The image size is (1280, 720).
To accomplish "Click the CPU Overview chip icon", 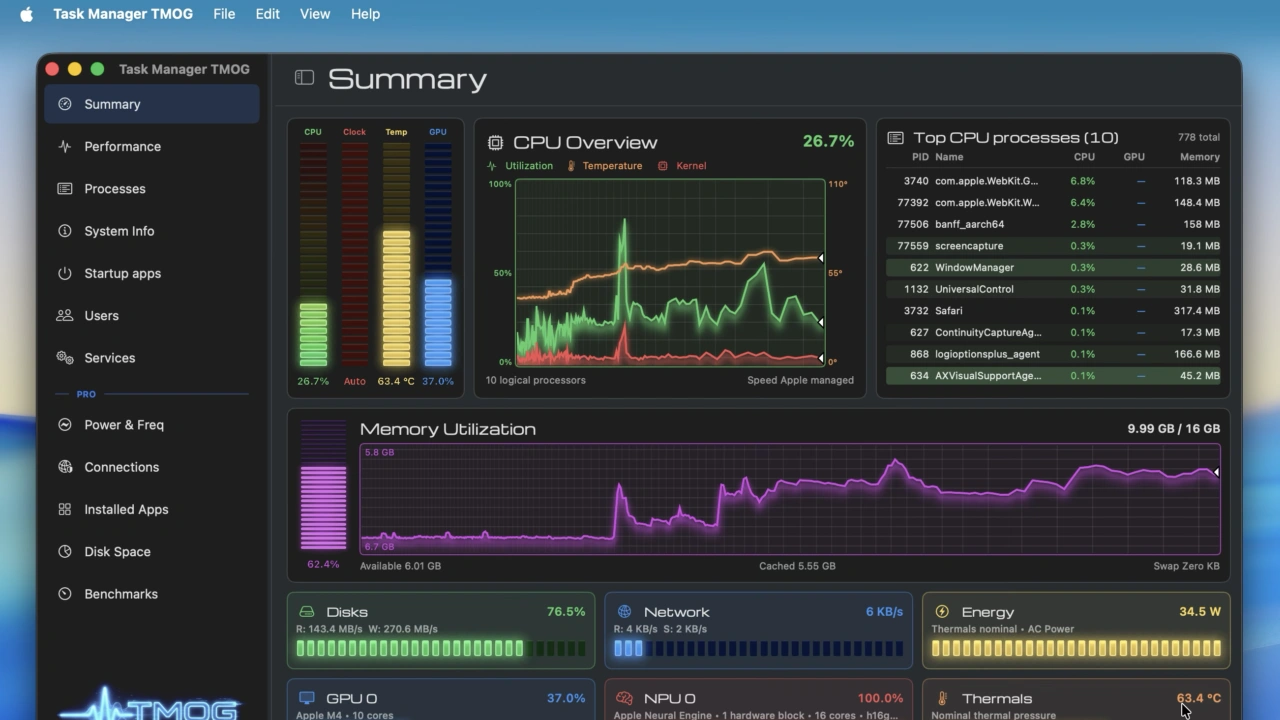I will [x=495, y=143].
